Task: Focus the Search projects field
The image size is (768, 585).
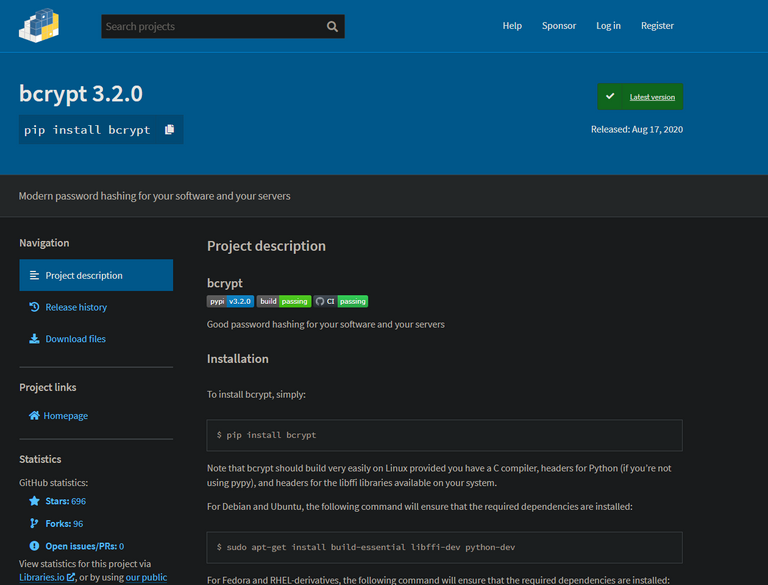Action: tap(223, 26)
